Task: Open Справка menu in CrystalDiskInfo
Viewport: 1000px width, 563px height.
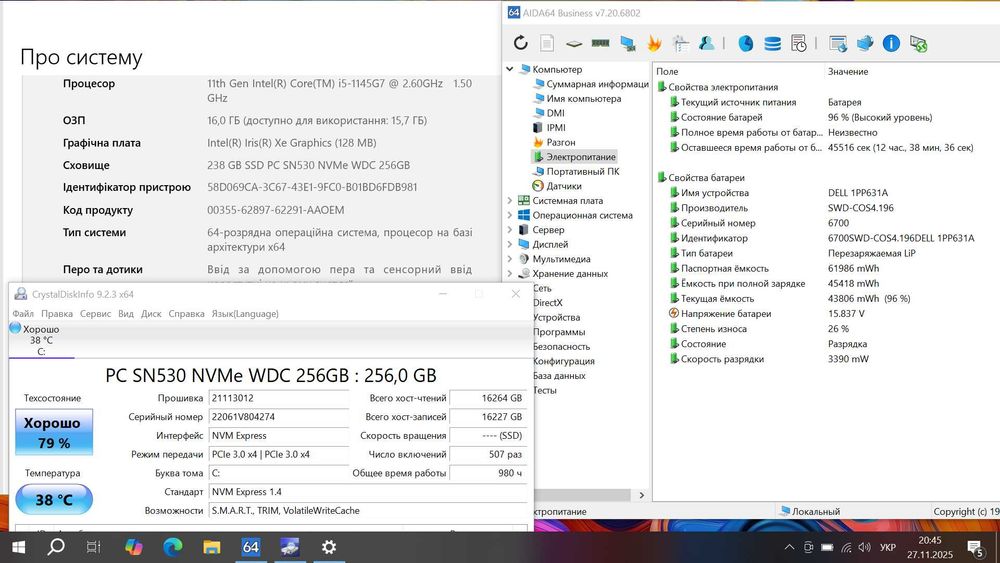Action: (x=186, y=314)
